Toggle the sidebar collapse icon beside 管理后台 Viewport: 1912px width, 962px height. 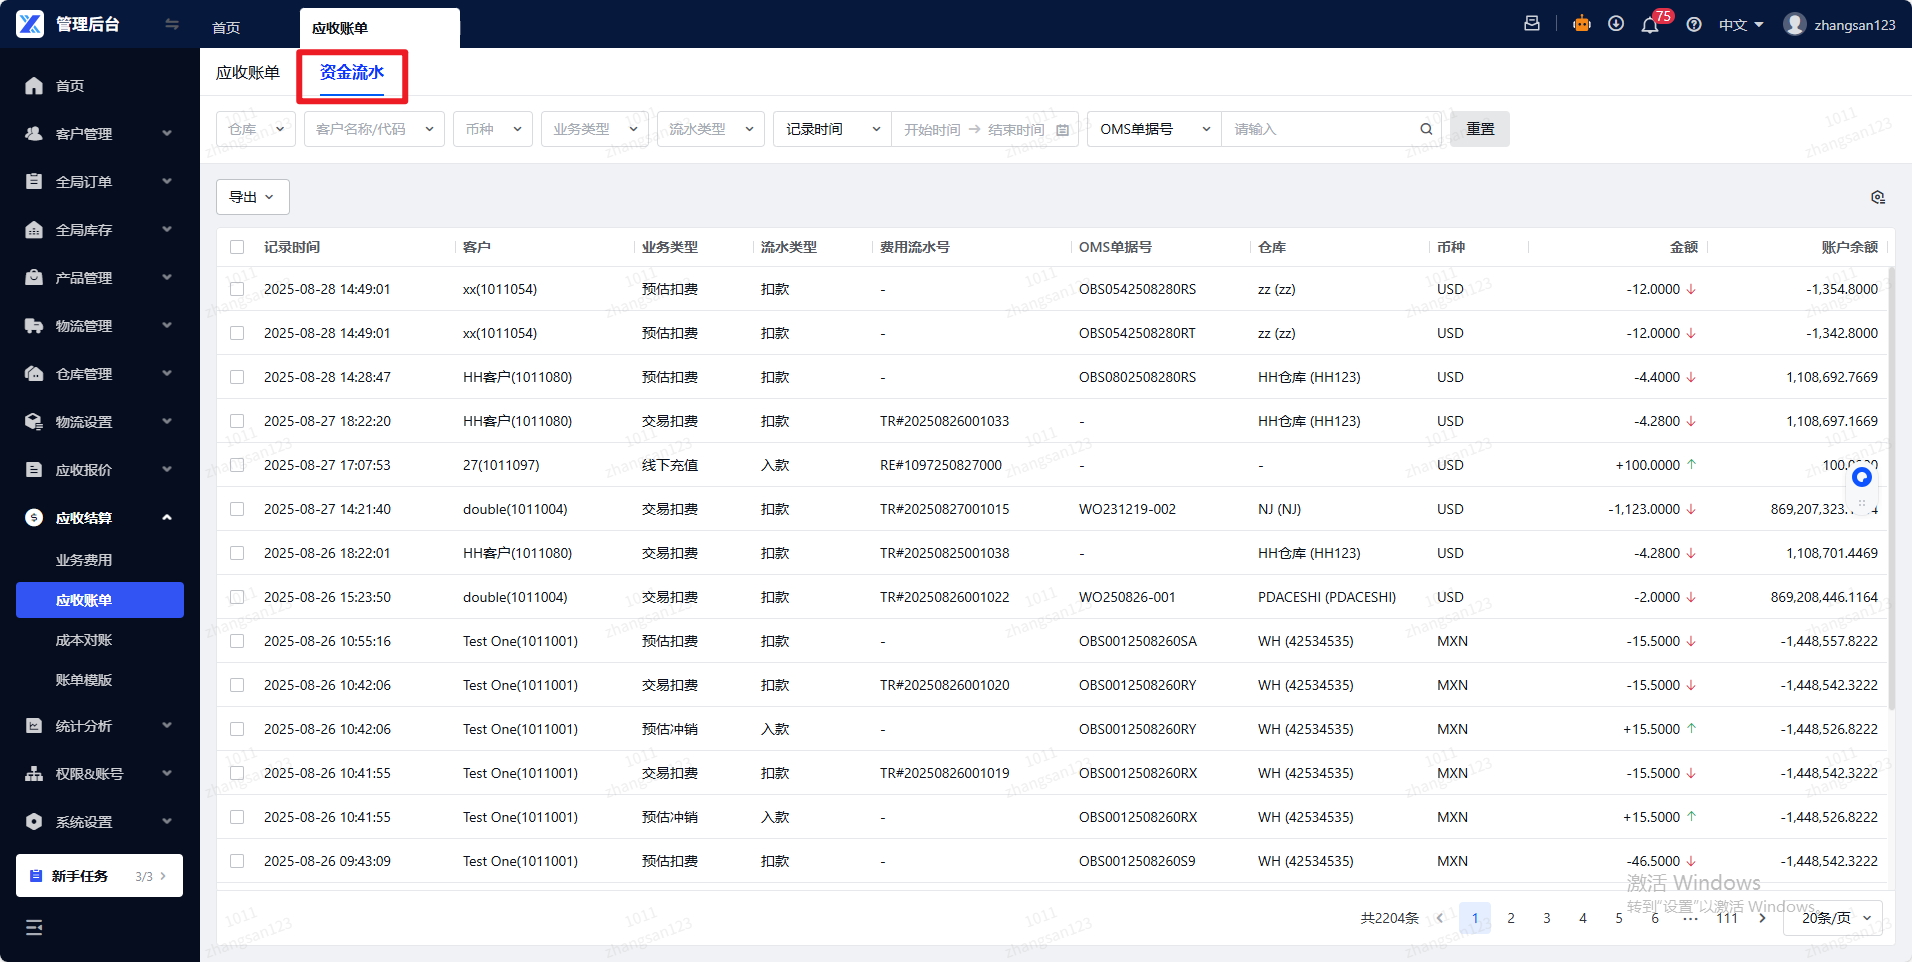172,24
